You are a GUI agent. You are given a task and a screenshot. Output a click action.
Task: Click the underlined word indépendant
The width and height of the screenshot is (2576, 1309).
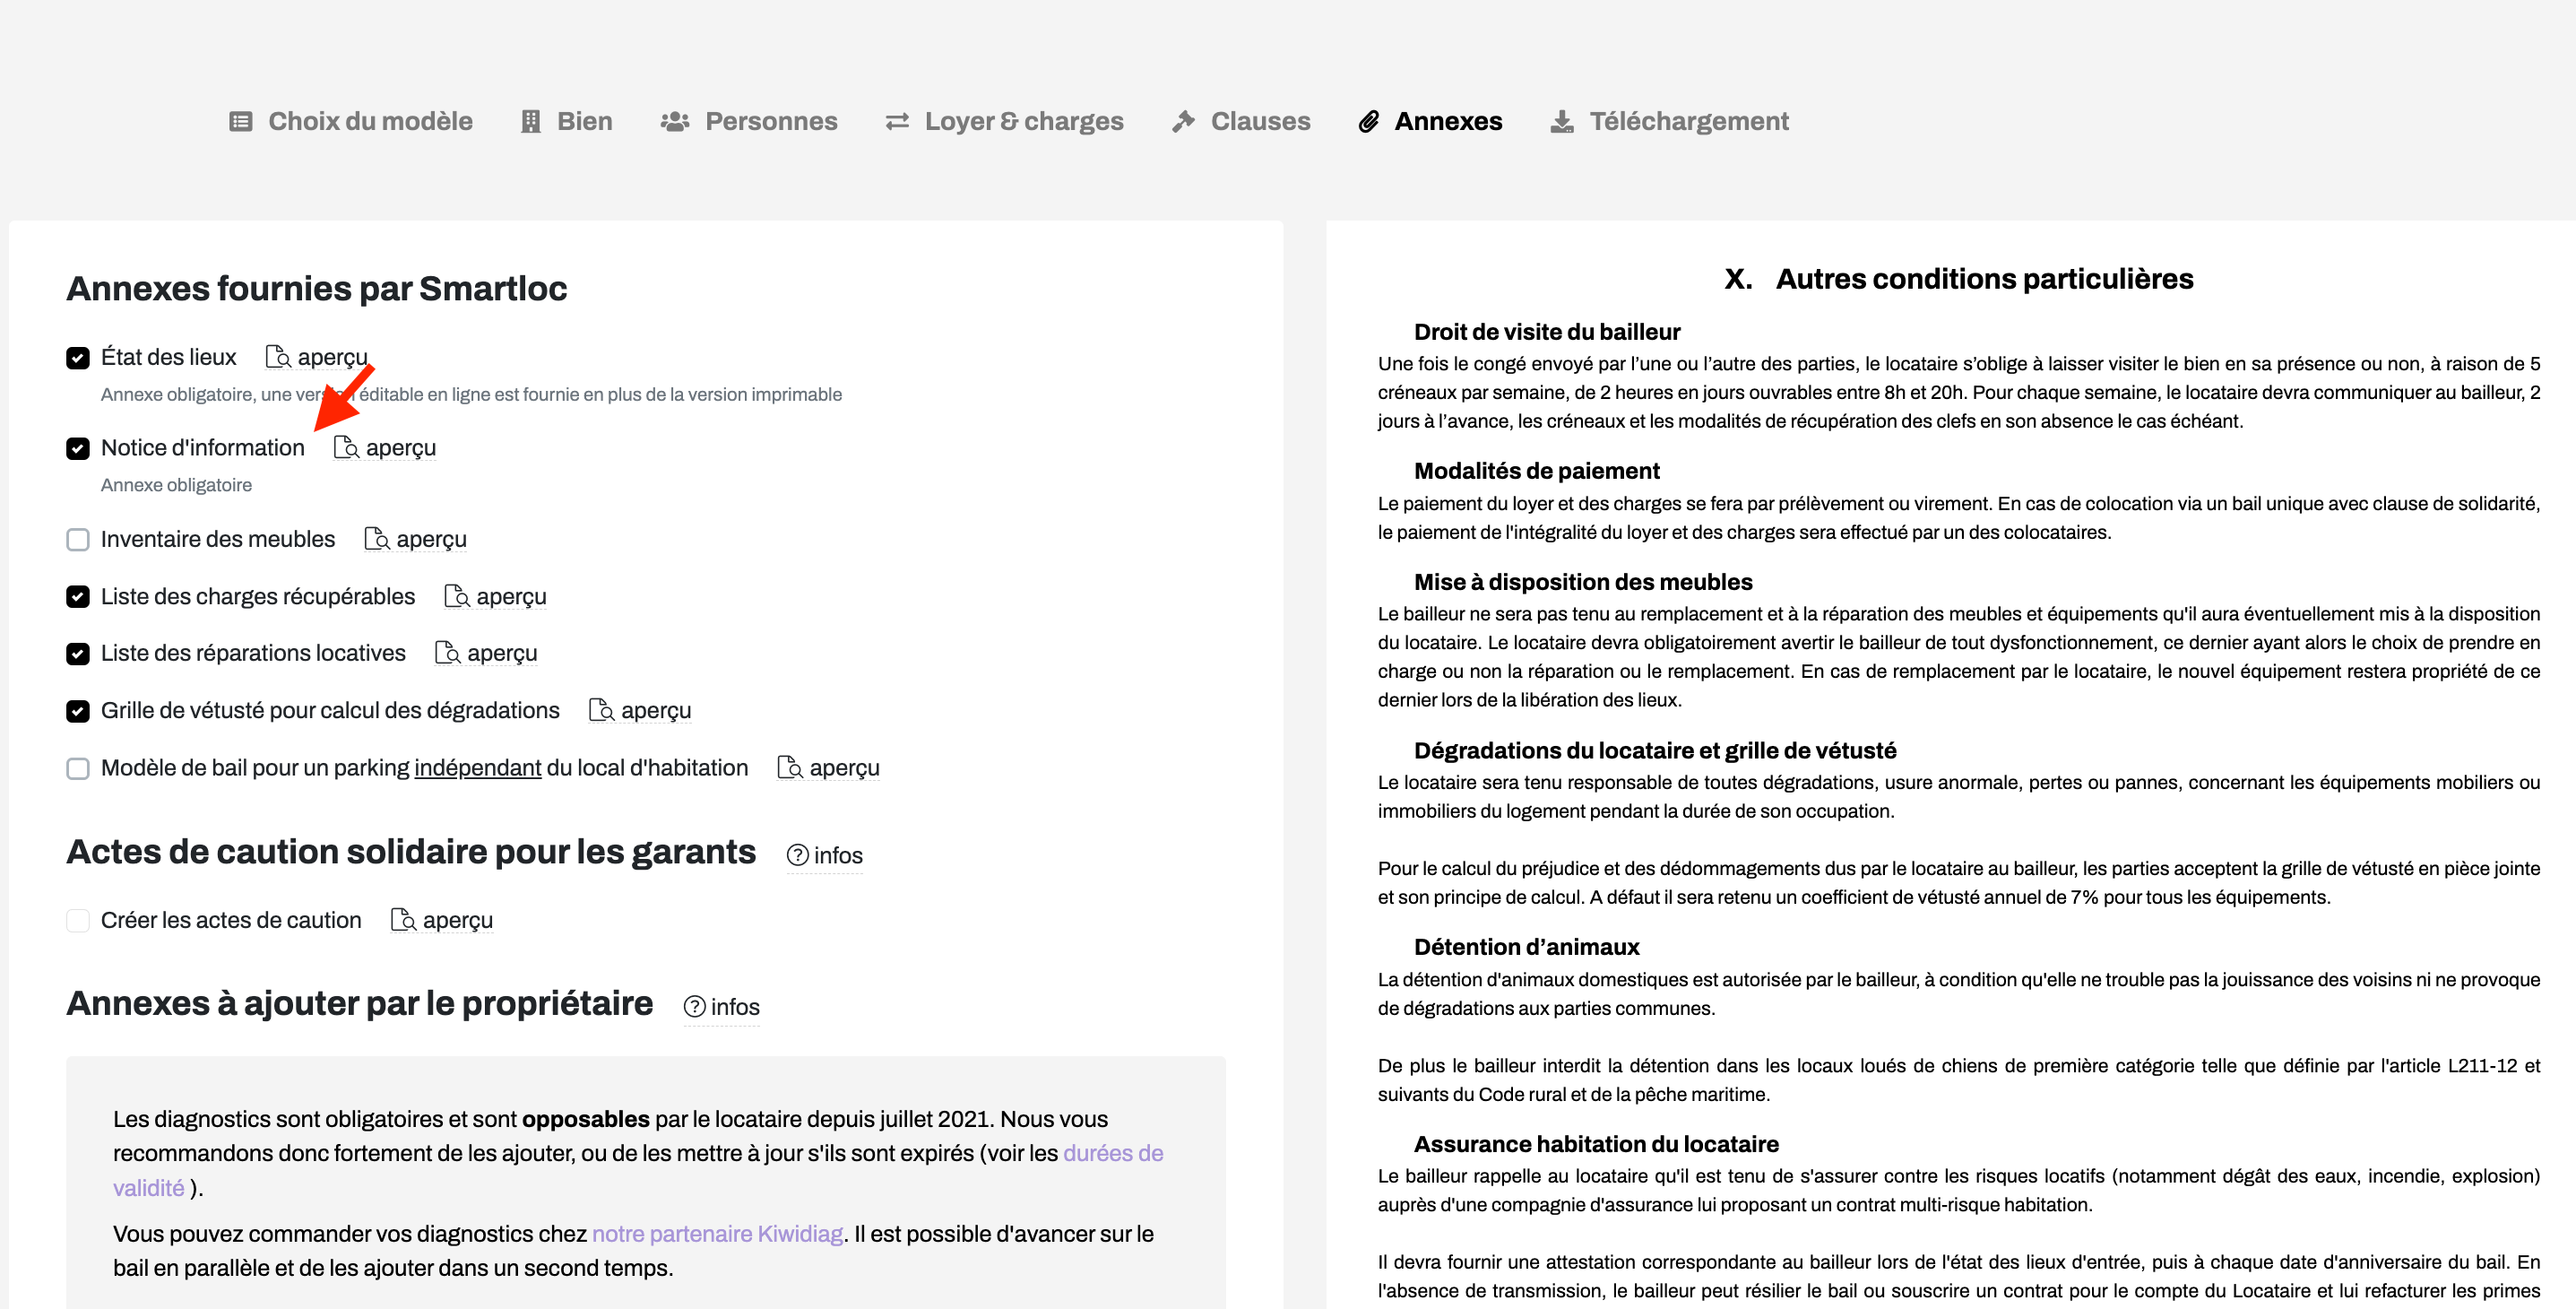click(477, 767)
